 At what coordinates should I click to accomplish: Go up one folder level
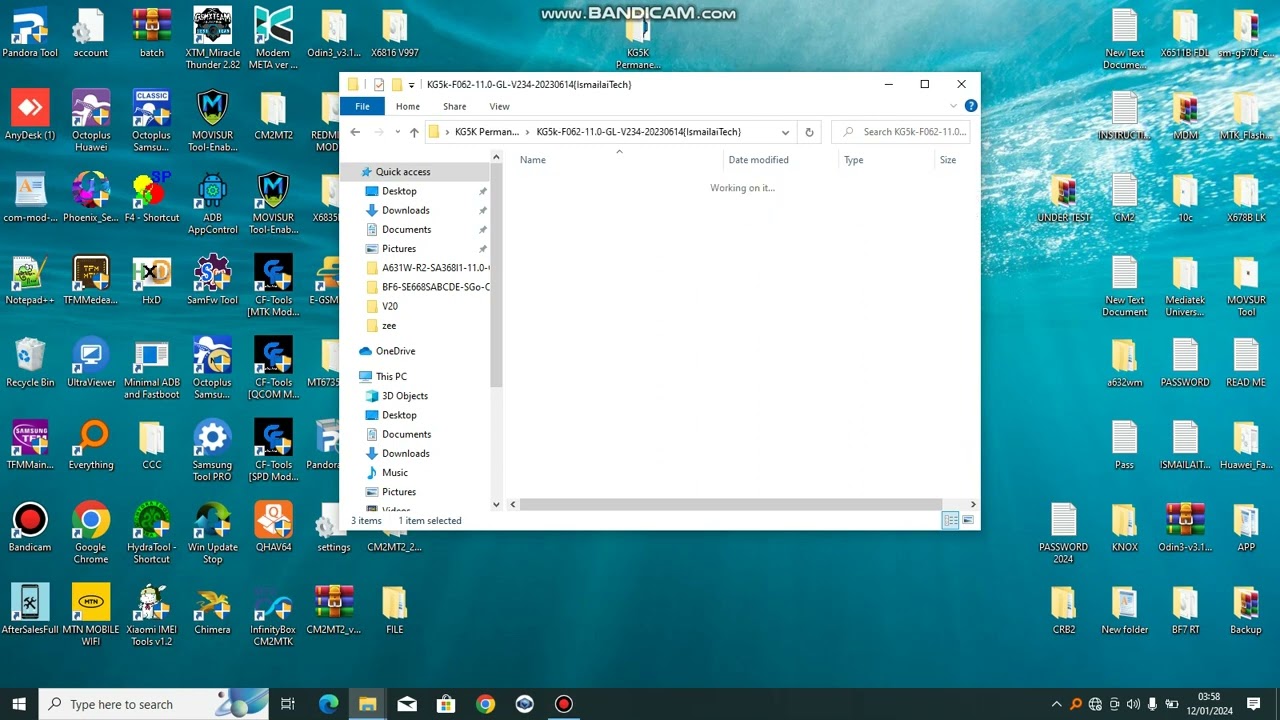pyautogui.click(x=414, y=132)
